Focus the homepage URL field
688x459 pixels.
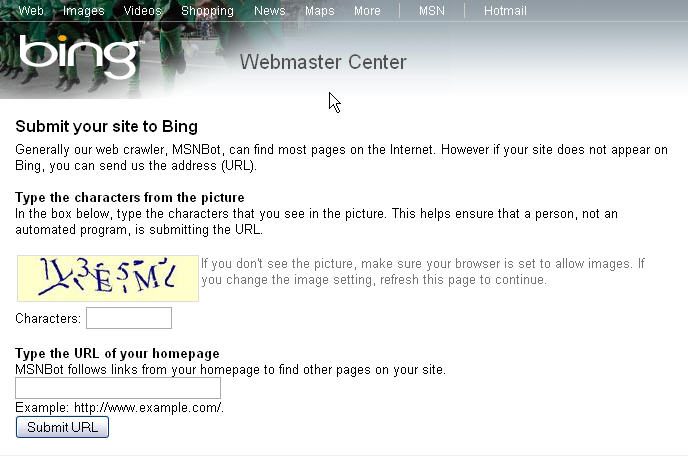118,388
